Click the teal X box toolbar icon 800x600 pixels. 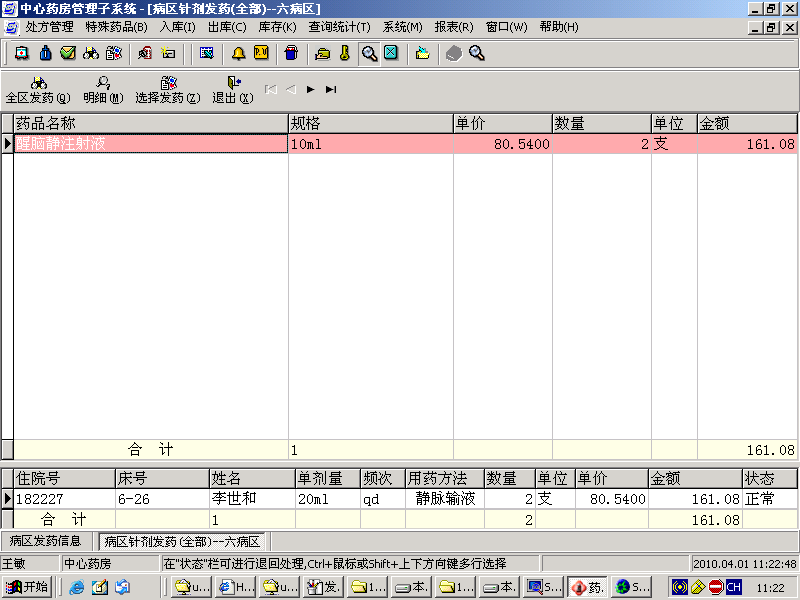[391, 53]
